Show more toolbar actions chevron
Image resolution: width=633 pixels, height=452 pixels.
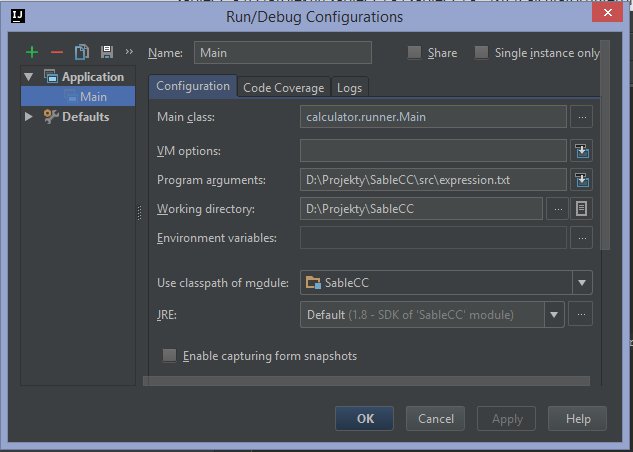(x=129, y=52)
